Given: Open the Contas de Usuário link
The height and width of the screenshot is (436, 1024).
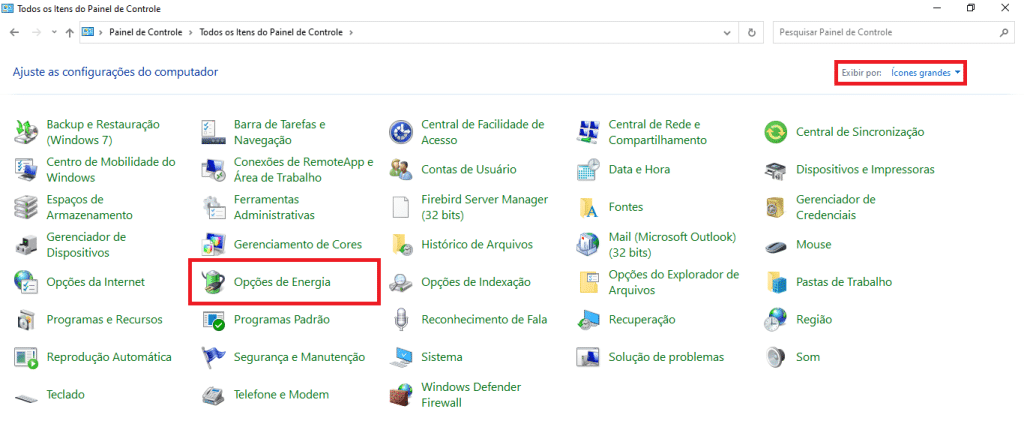Looking at the screenshot, I should coord(468,170).
